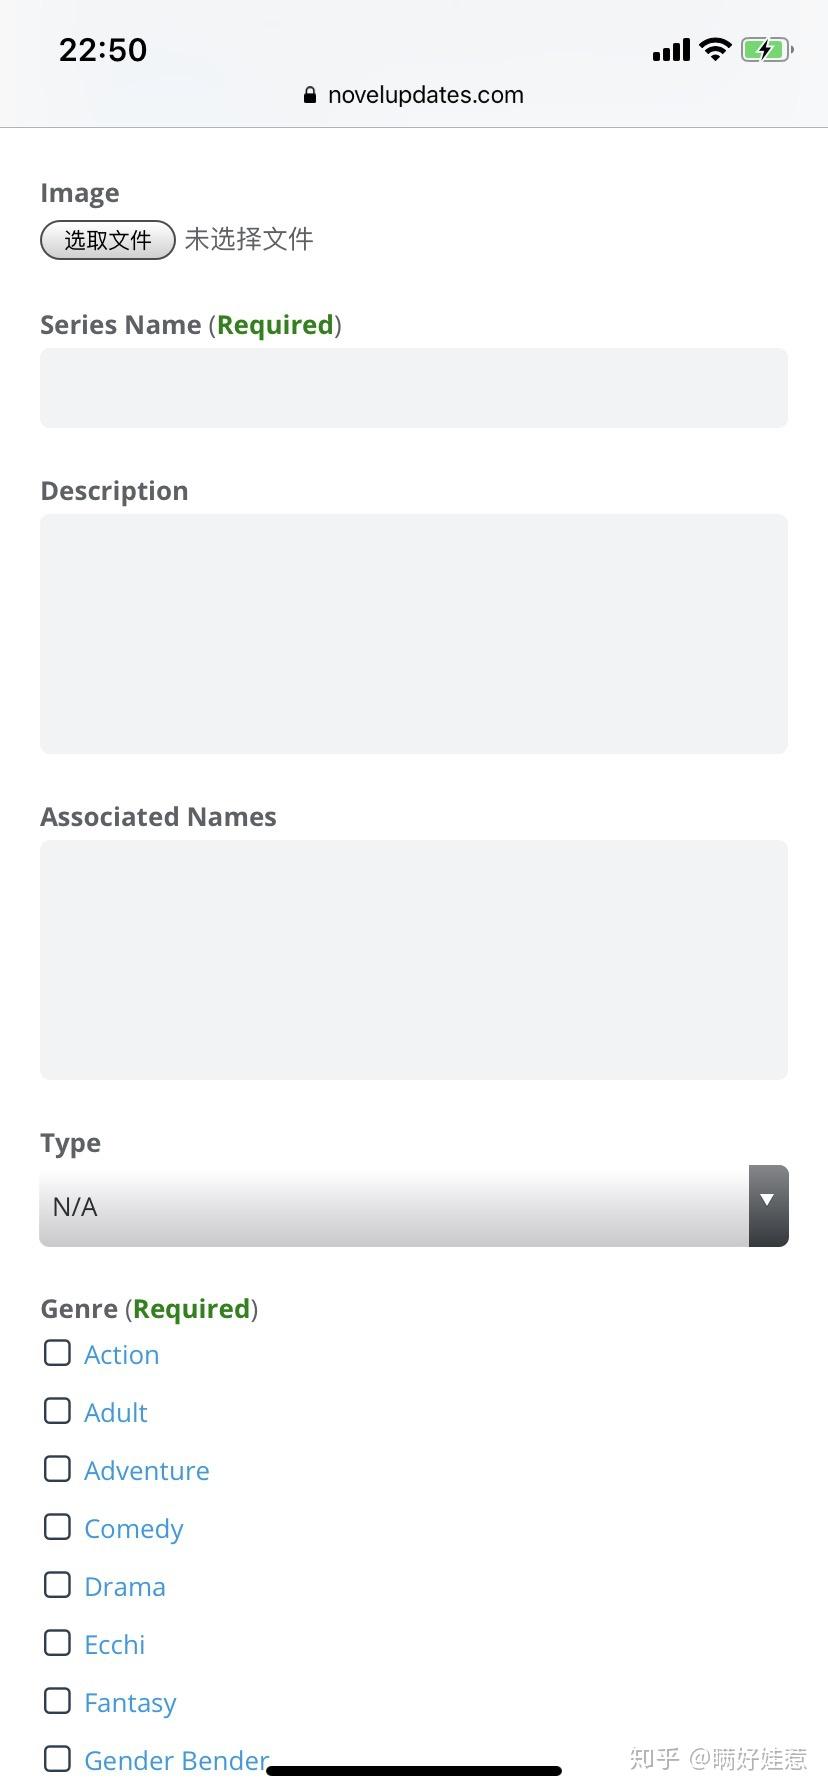The image size is (828, 1792).
Task: Open the Type dropdown showing N/A
Action: 394,1206
